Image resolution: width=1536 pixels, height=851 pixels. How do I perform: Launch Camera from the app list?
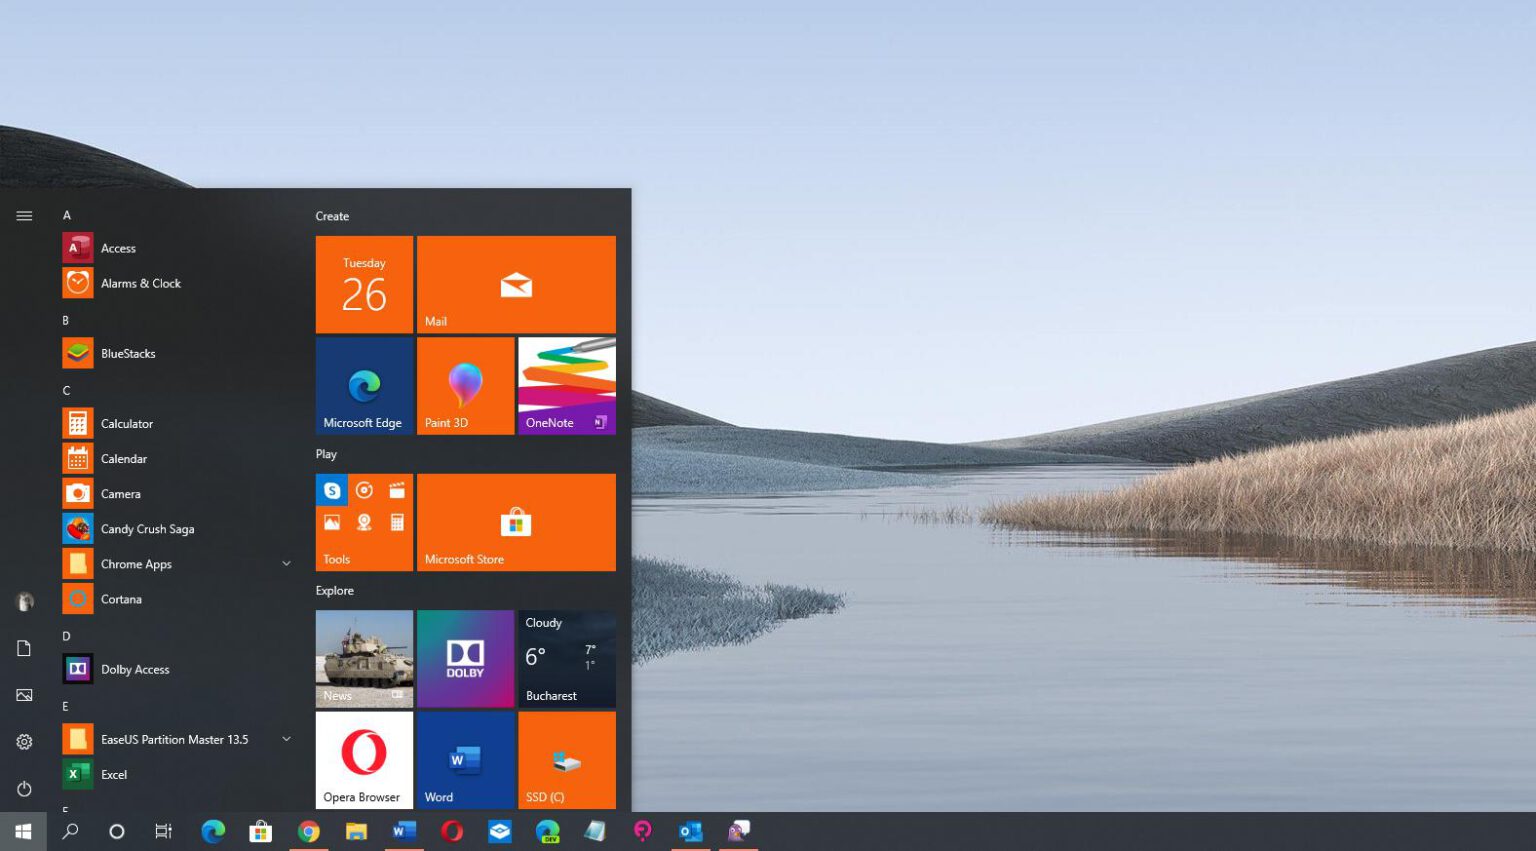(178, 494)
